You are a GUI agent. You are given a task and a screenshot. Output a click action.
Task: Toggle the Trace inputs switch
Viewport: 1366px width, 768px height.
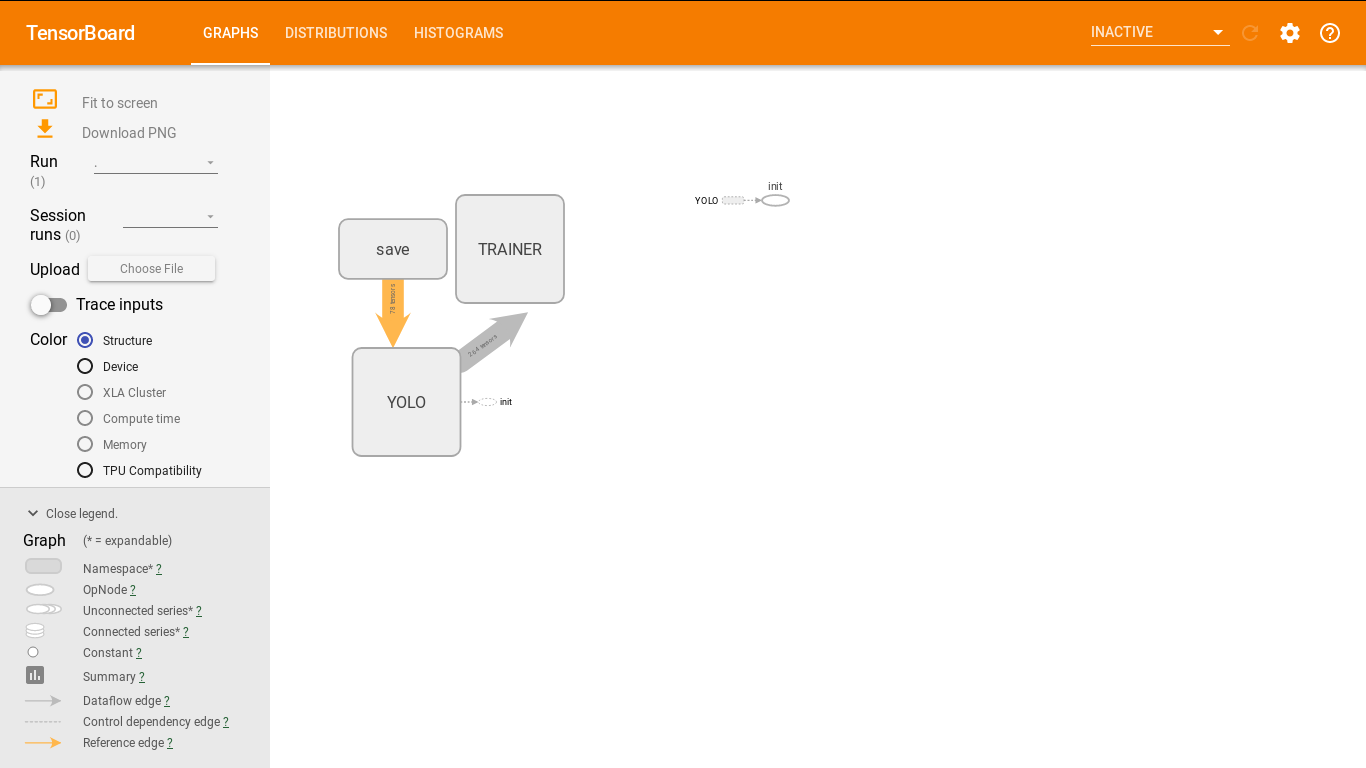coord(49,305)
